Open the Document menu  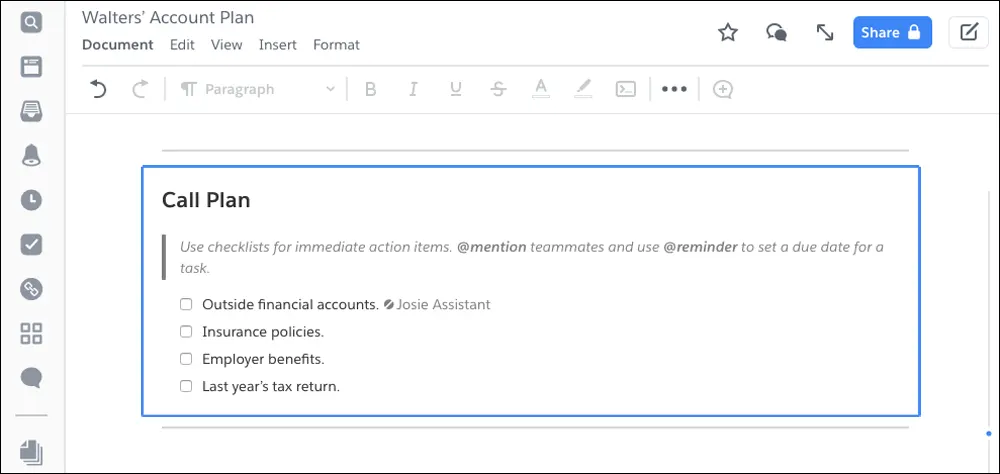(x=118, y=45)
